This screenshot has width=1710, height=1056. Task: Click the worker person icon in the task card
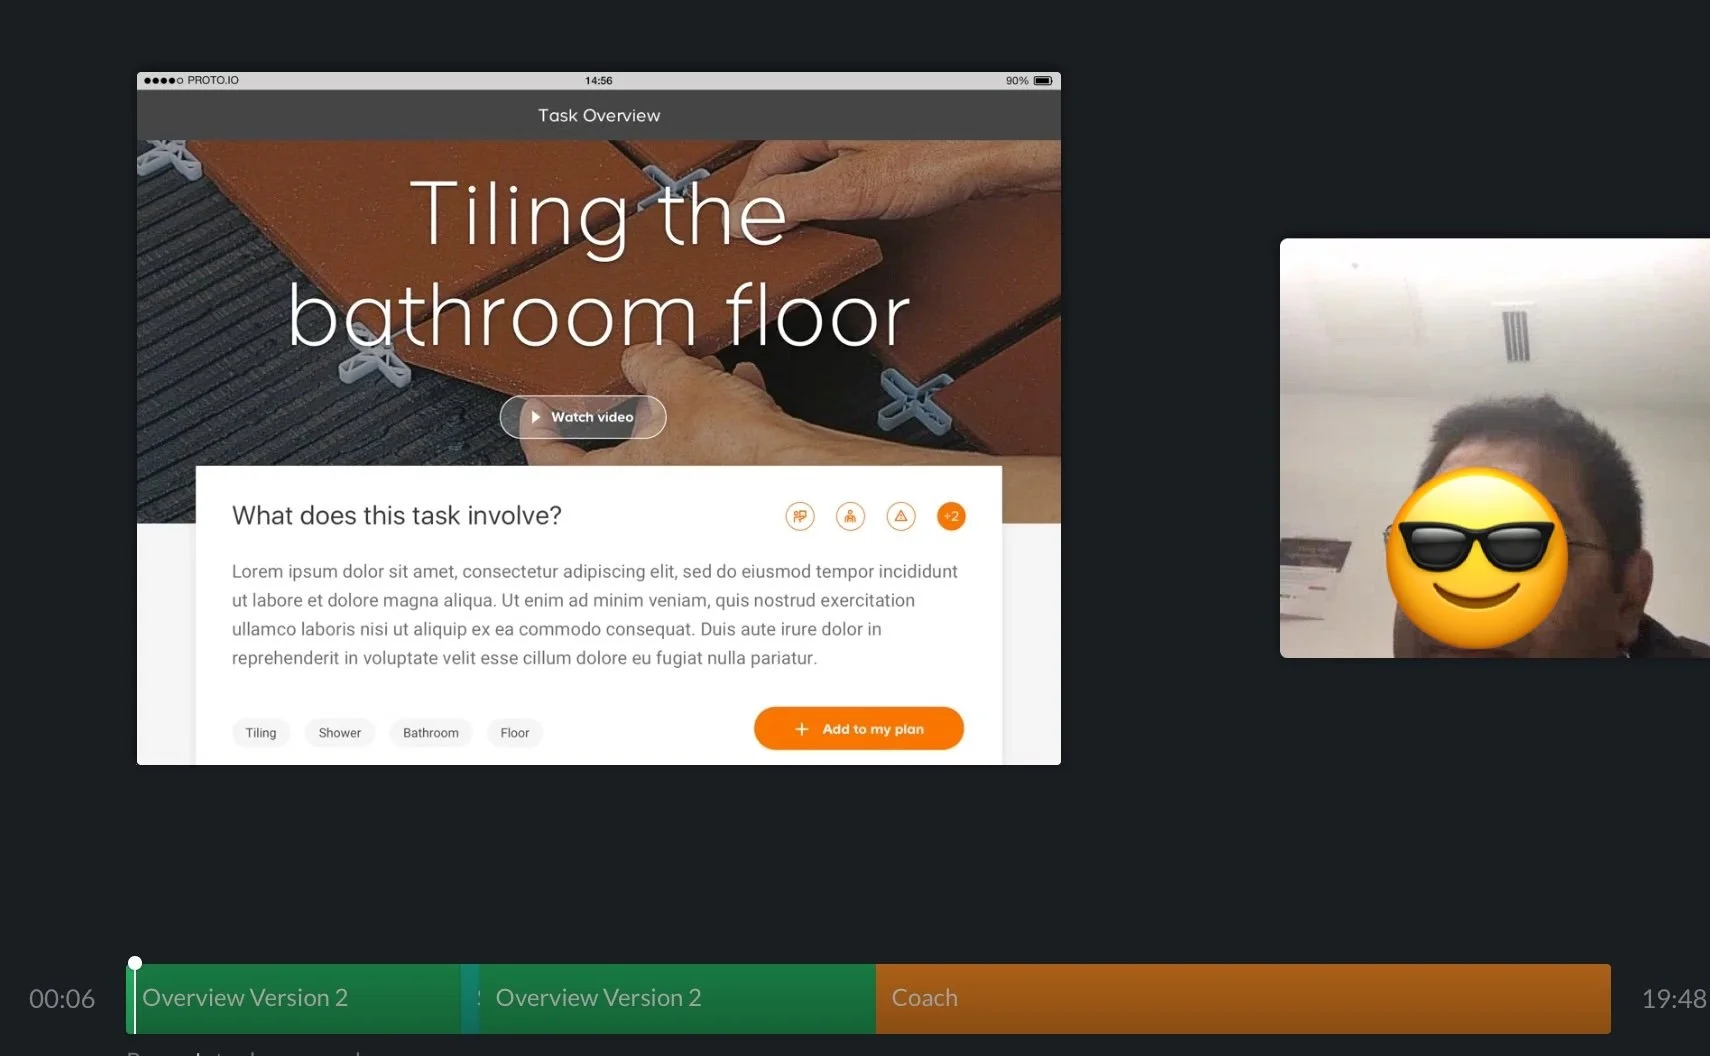(x=850, y=516)
